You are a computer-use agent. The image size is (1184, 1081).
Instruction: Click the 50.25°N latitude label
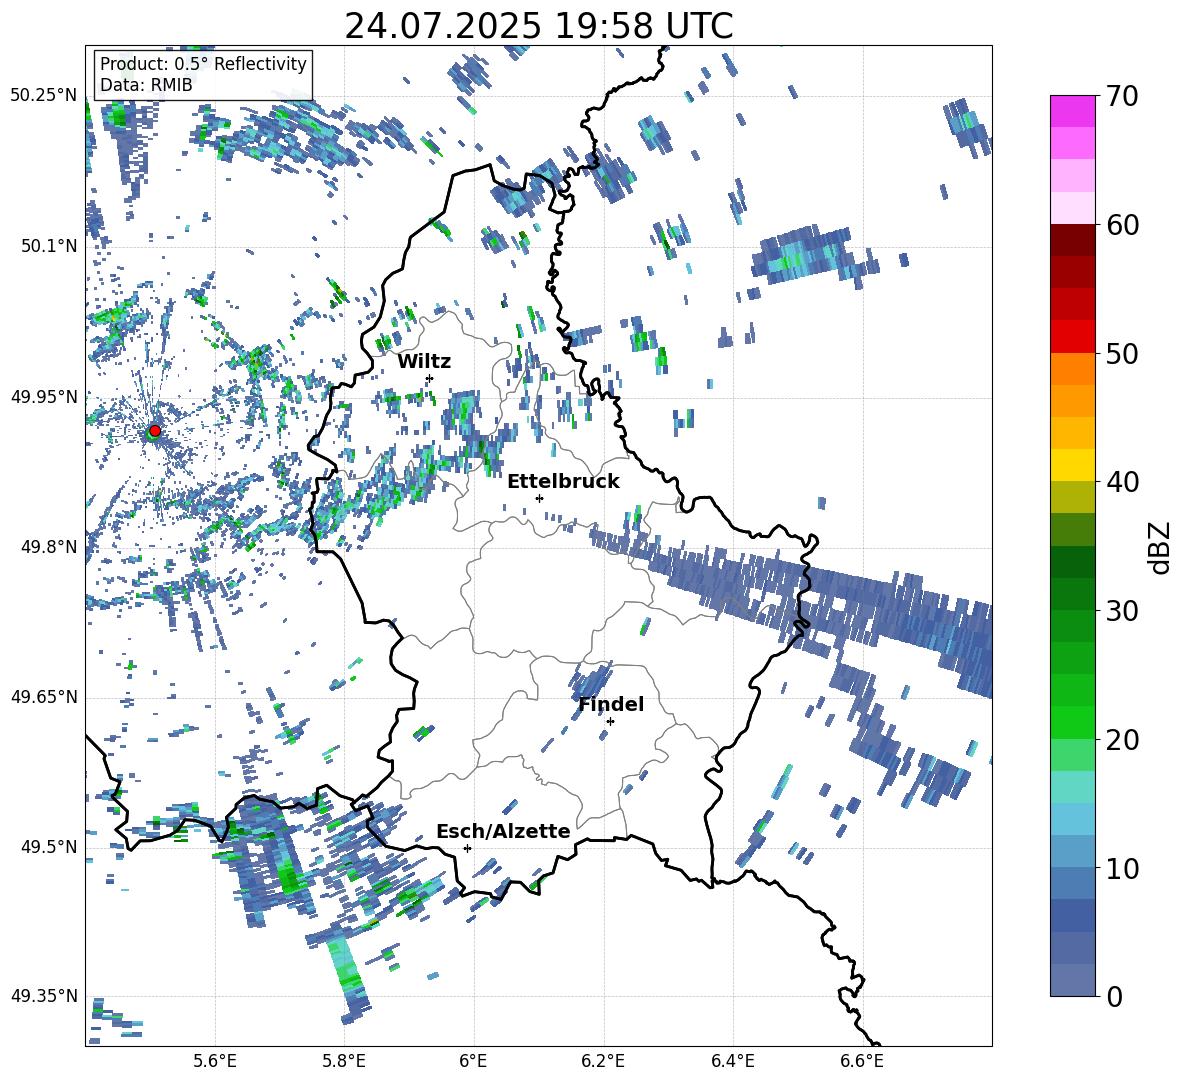coord(44,96)
